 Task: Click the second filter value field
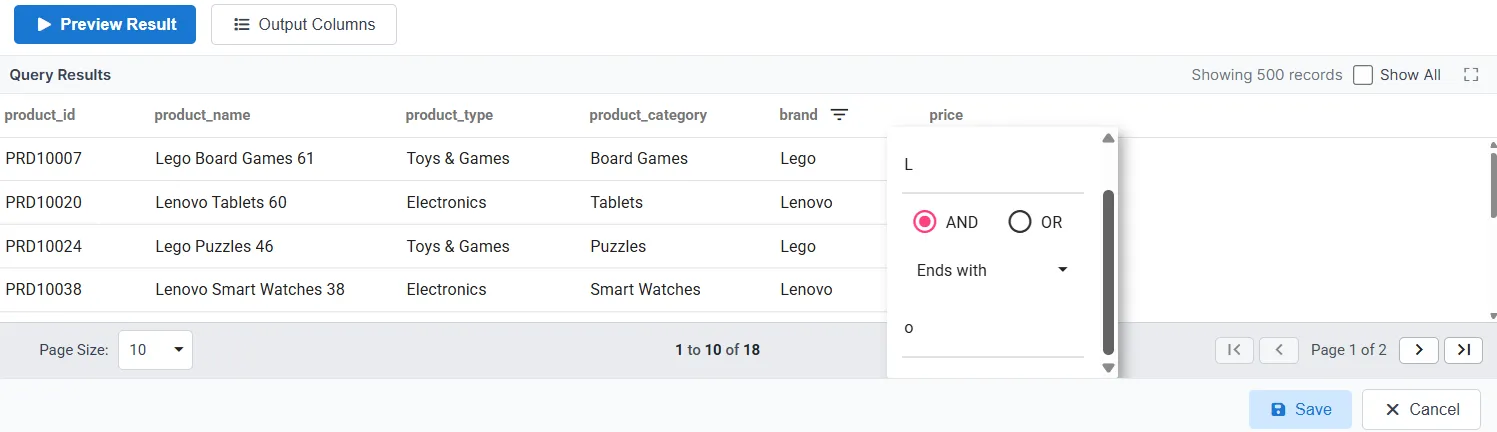(x=992, y=328)
